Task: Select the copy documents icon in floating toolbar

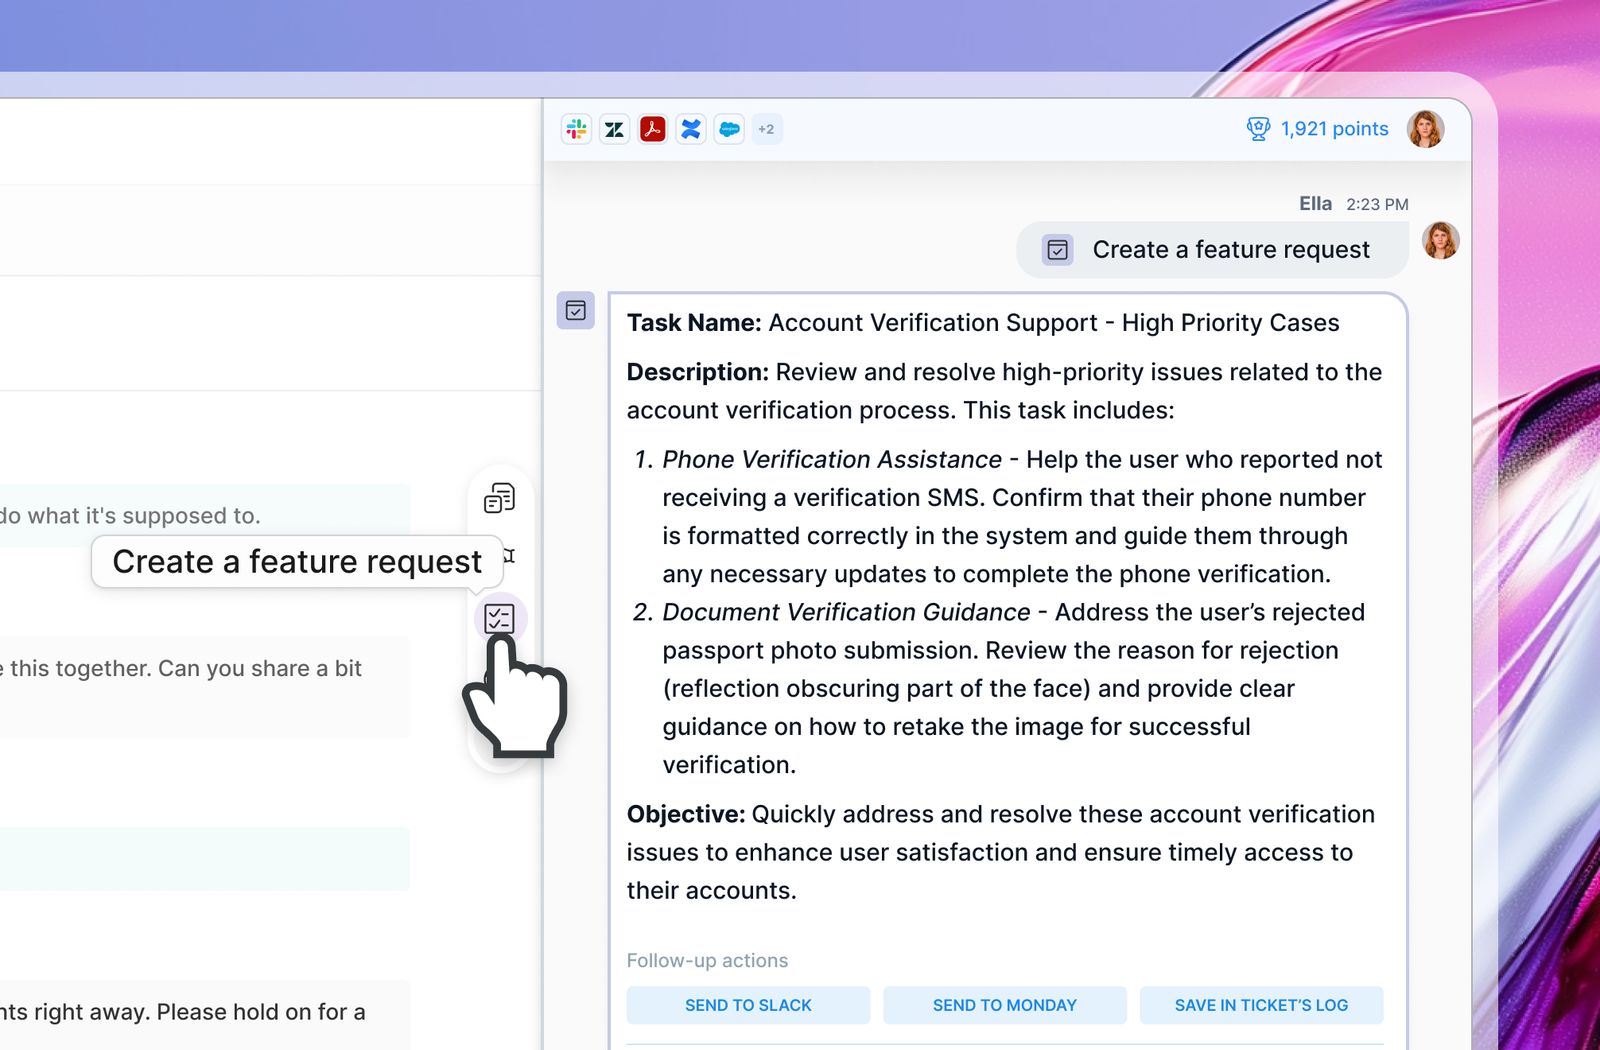Action: click(x=500, y=495)
